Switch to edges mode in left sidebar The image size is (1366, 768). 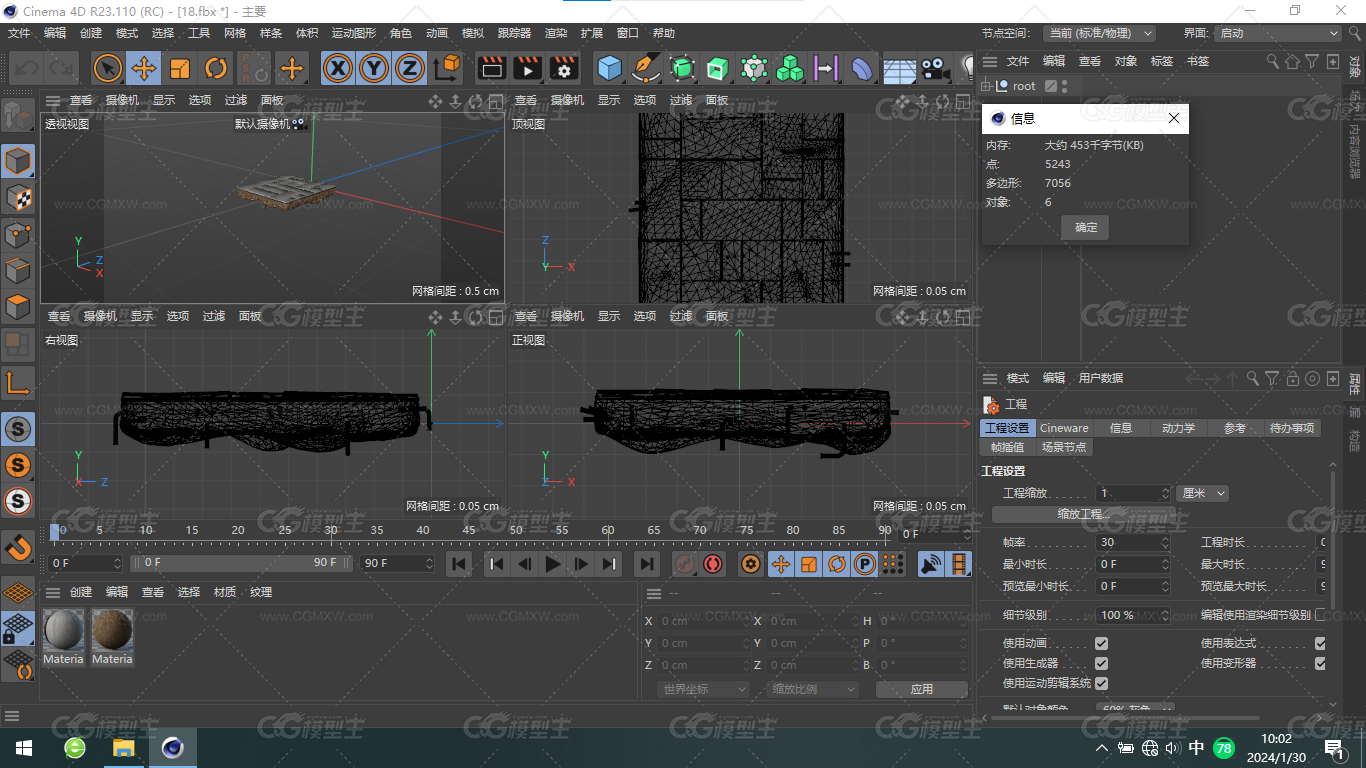pyautogui.click(x=18, y=270)
